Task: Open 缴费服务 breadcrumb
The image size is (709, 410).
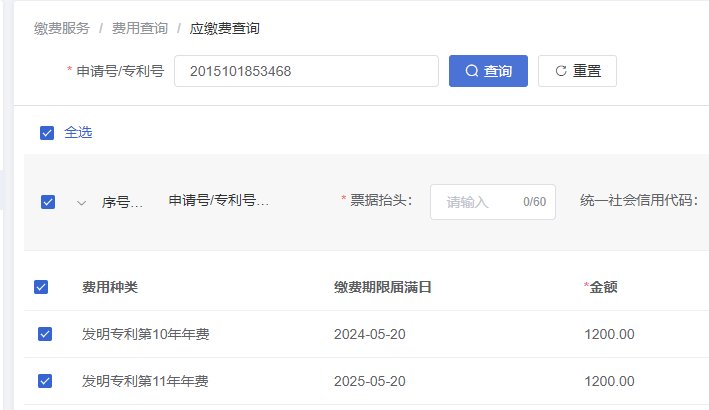Action: [x=62, y=28]
